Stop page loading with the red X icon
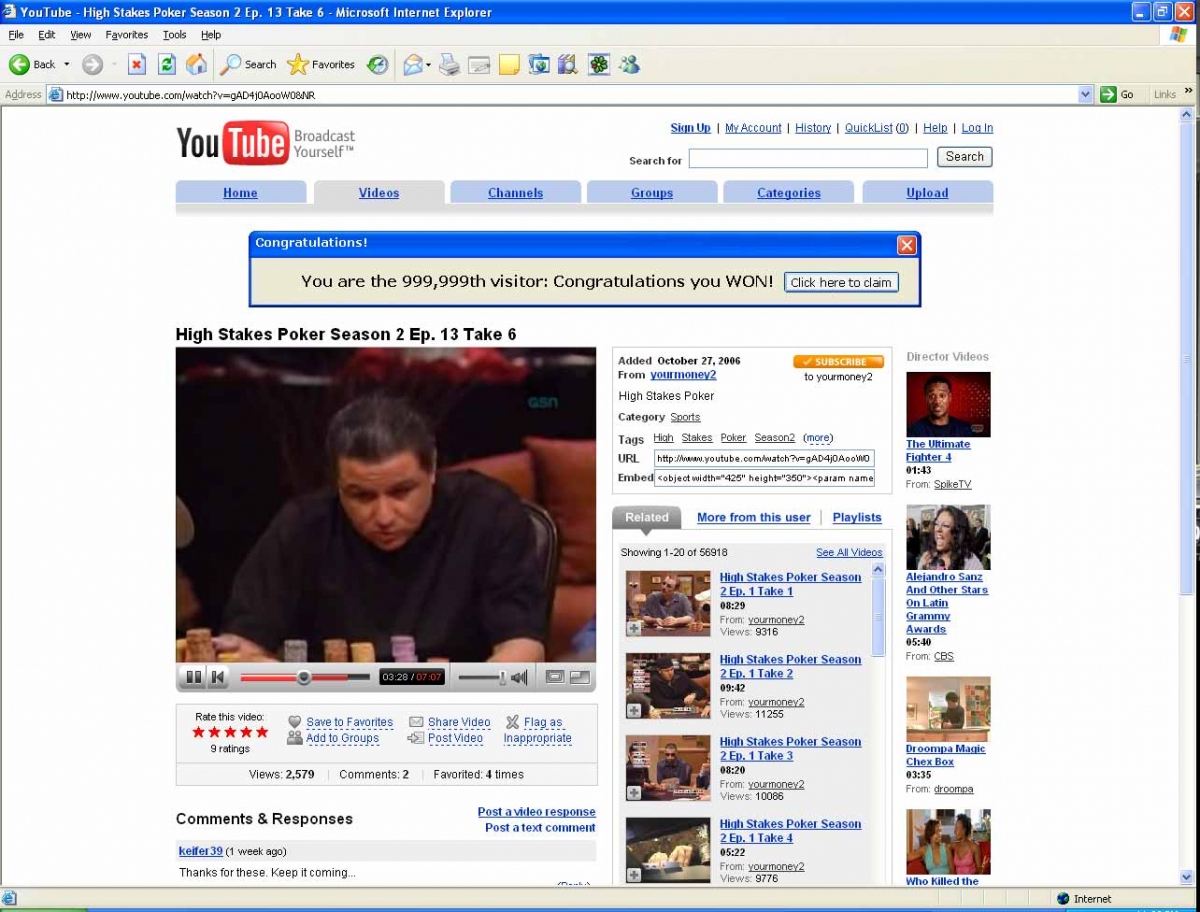1200x912 pixels. click(x=137, y=64)
